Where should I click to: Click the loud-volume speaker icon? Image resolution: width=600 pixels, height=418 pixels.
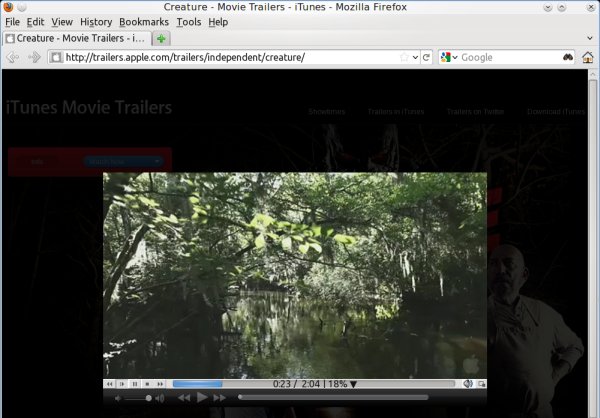point(160,398)
